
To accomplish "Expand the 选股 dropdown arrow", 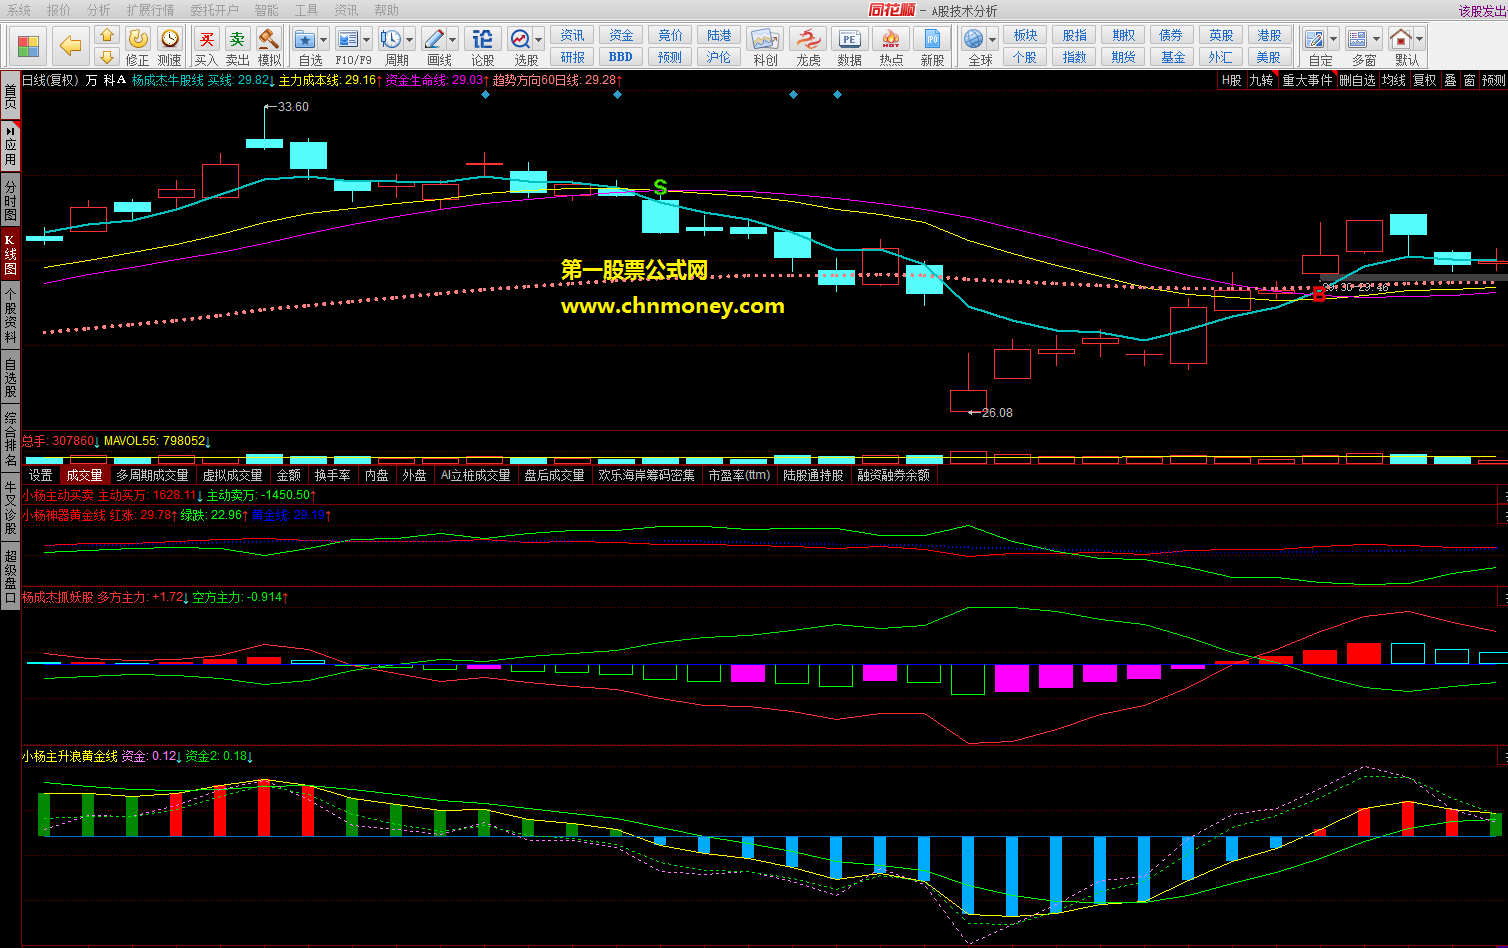I will 539,40.
